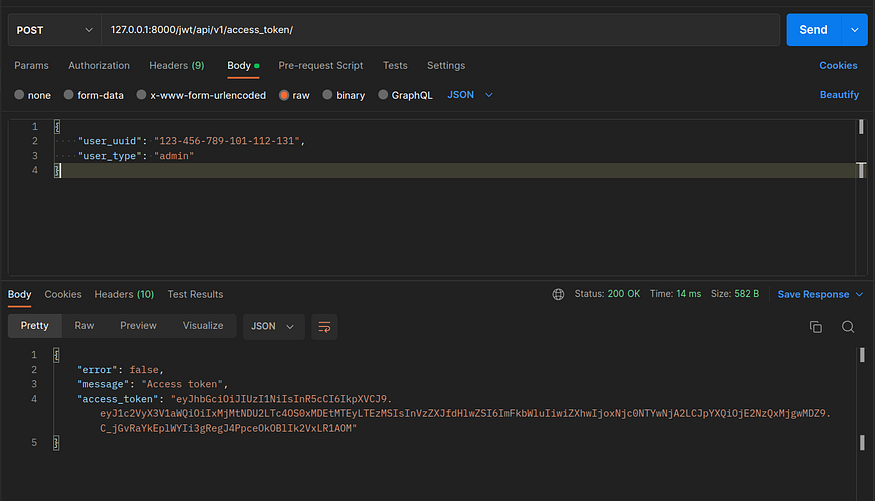Image resolution: width=875 pixels, height=501 pixels.
Task: Select the Preview response view
Action: [x=138, y=326]
